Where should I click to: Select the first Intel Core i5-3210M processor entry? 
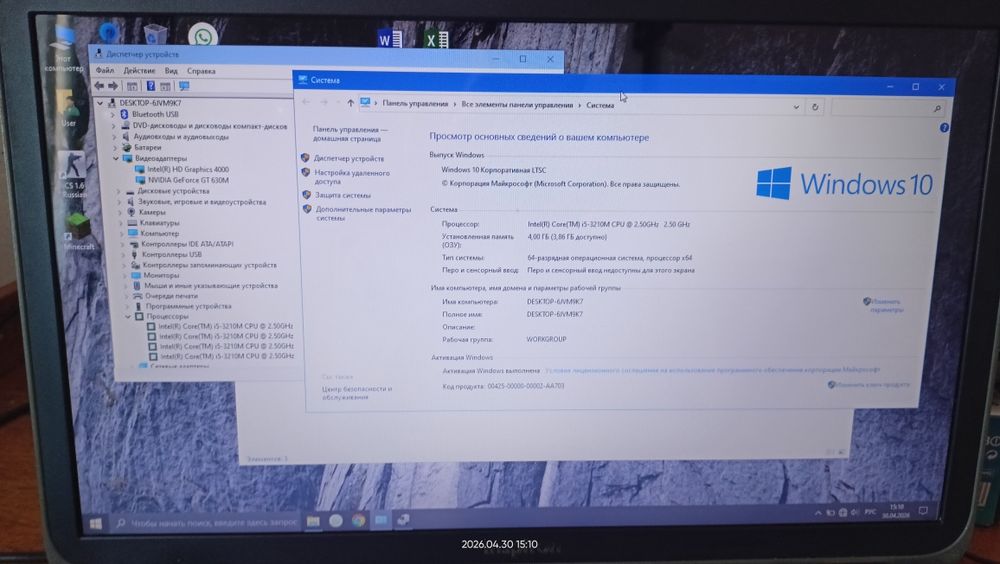coord(225,326)
